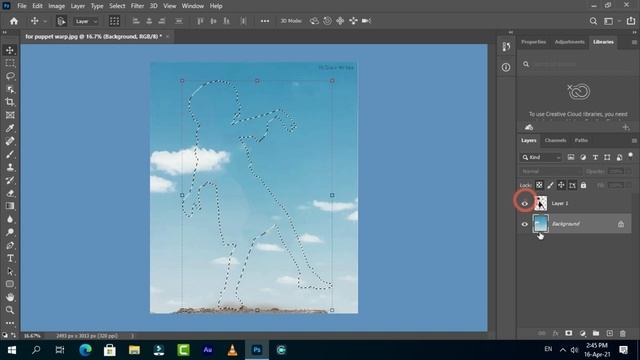Viewport: 640px width, 360px height.
Task: Select the Move tool in the toolbox
Action: click(10, 50)
